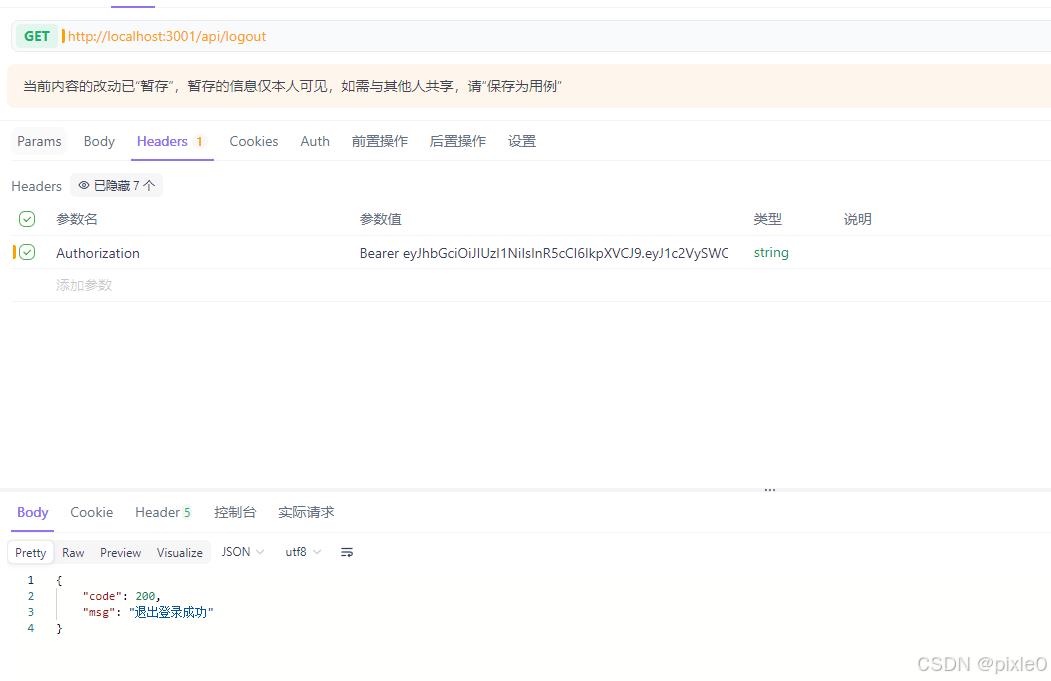The image size is (1051, 681).
Task: Toggle display of the 7 hidden headers
Action: (116, 185)
